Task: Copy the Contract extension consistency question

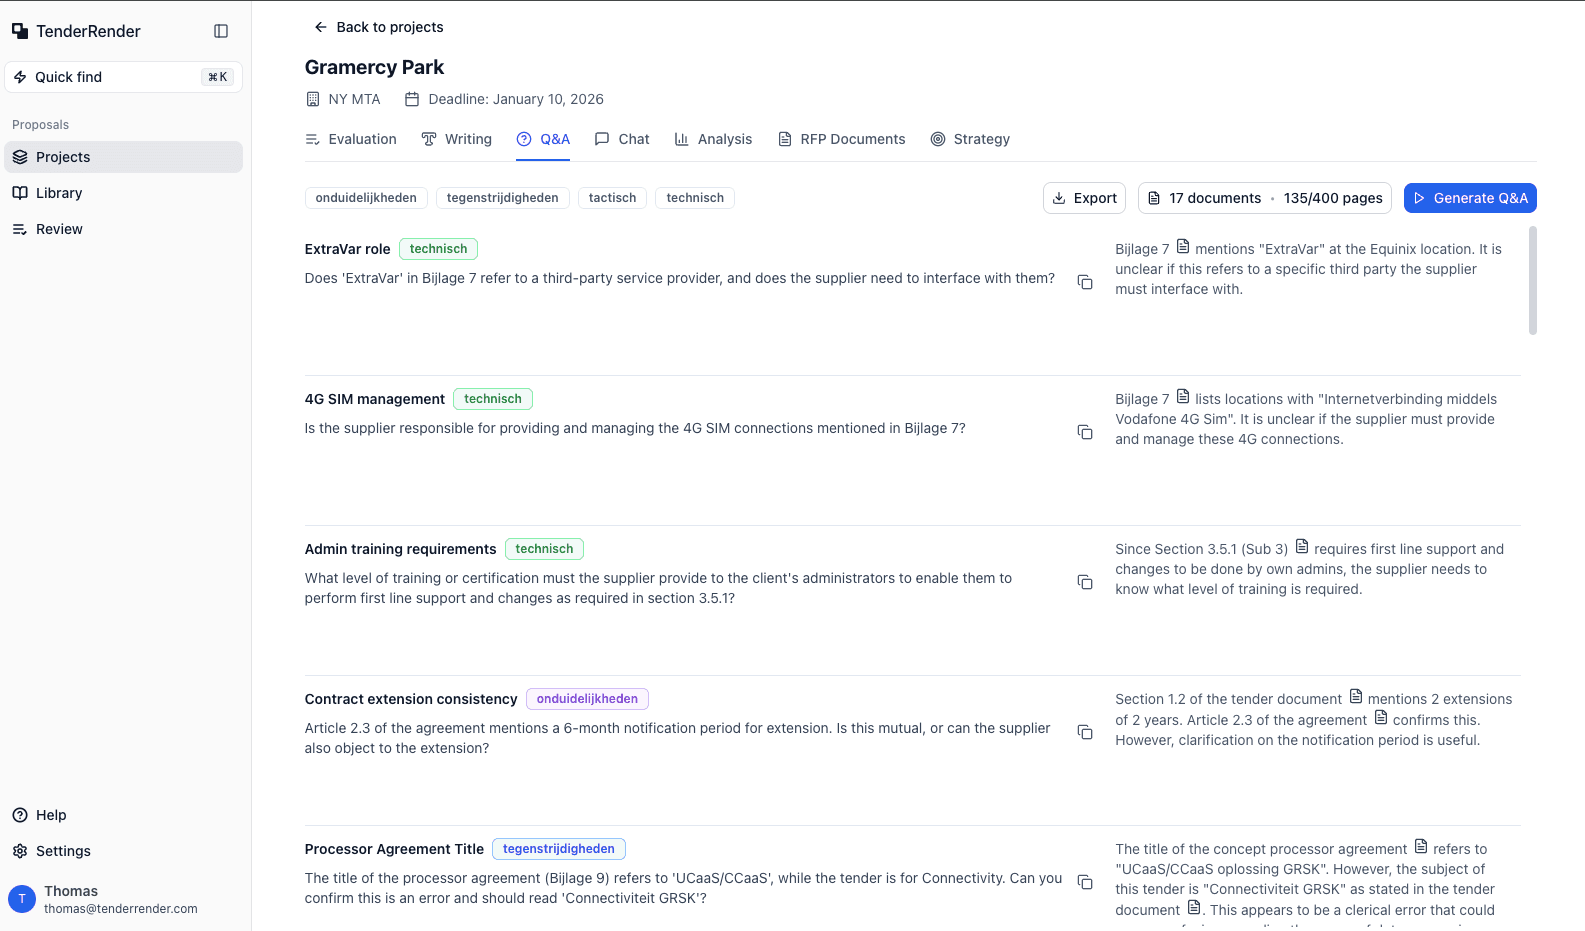Action: point(1084,732)
